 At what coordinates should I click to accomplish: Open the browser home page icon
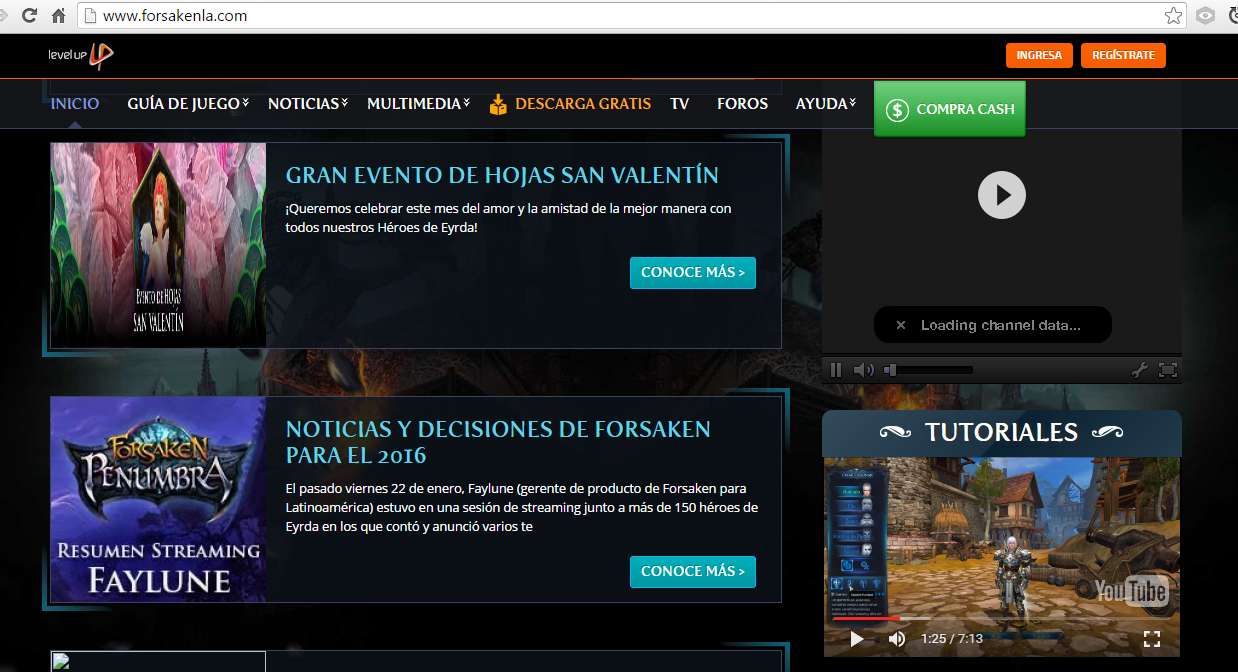coord(59,16)
